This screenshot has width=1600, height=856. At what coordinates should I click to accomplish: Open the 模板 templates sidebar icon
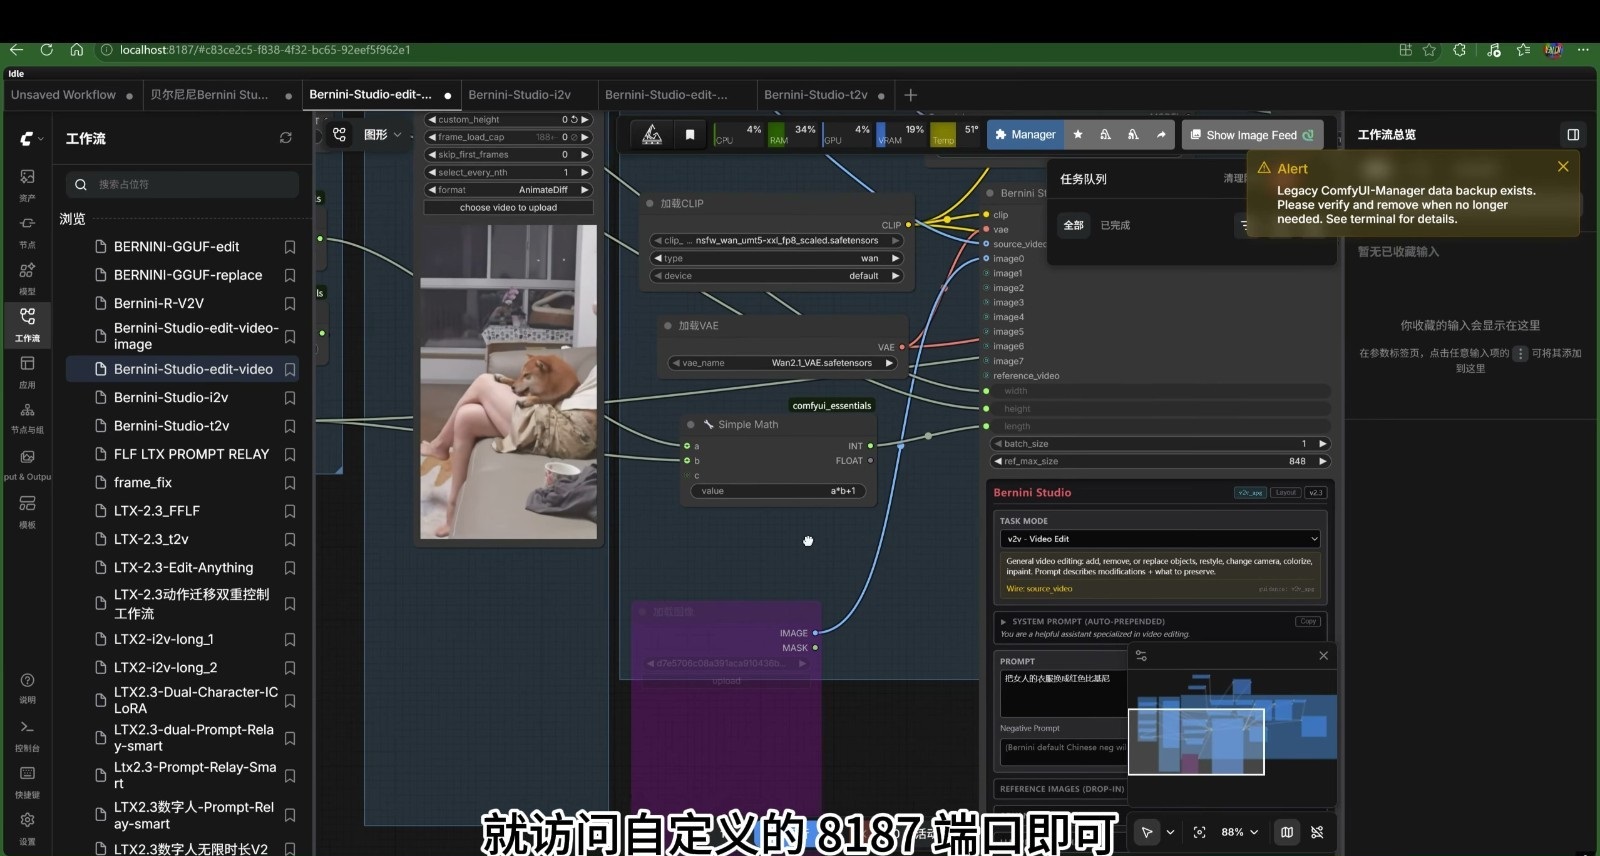[27, 511]
